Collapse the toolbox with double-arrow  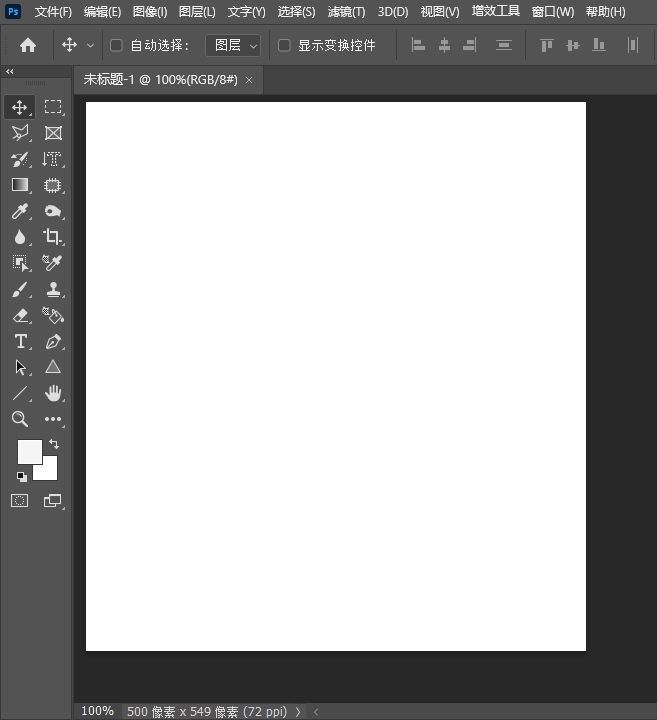click(10, 72)
